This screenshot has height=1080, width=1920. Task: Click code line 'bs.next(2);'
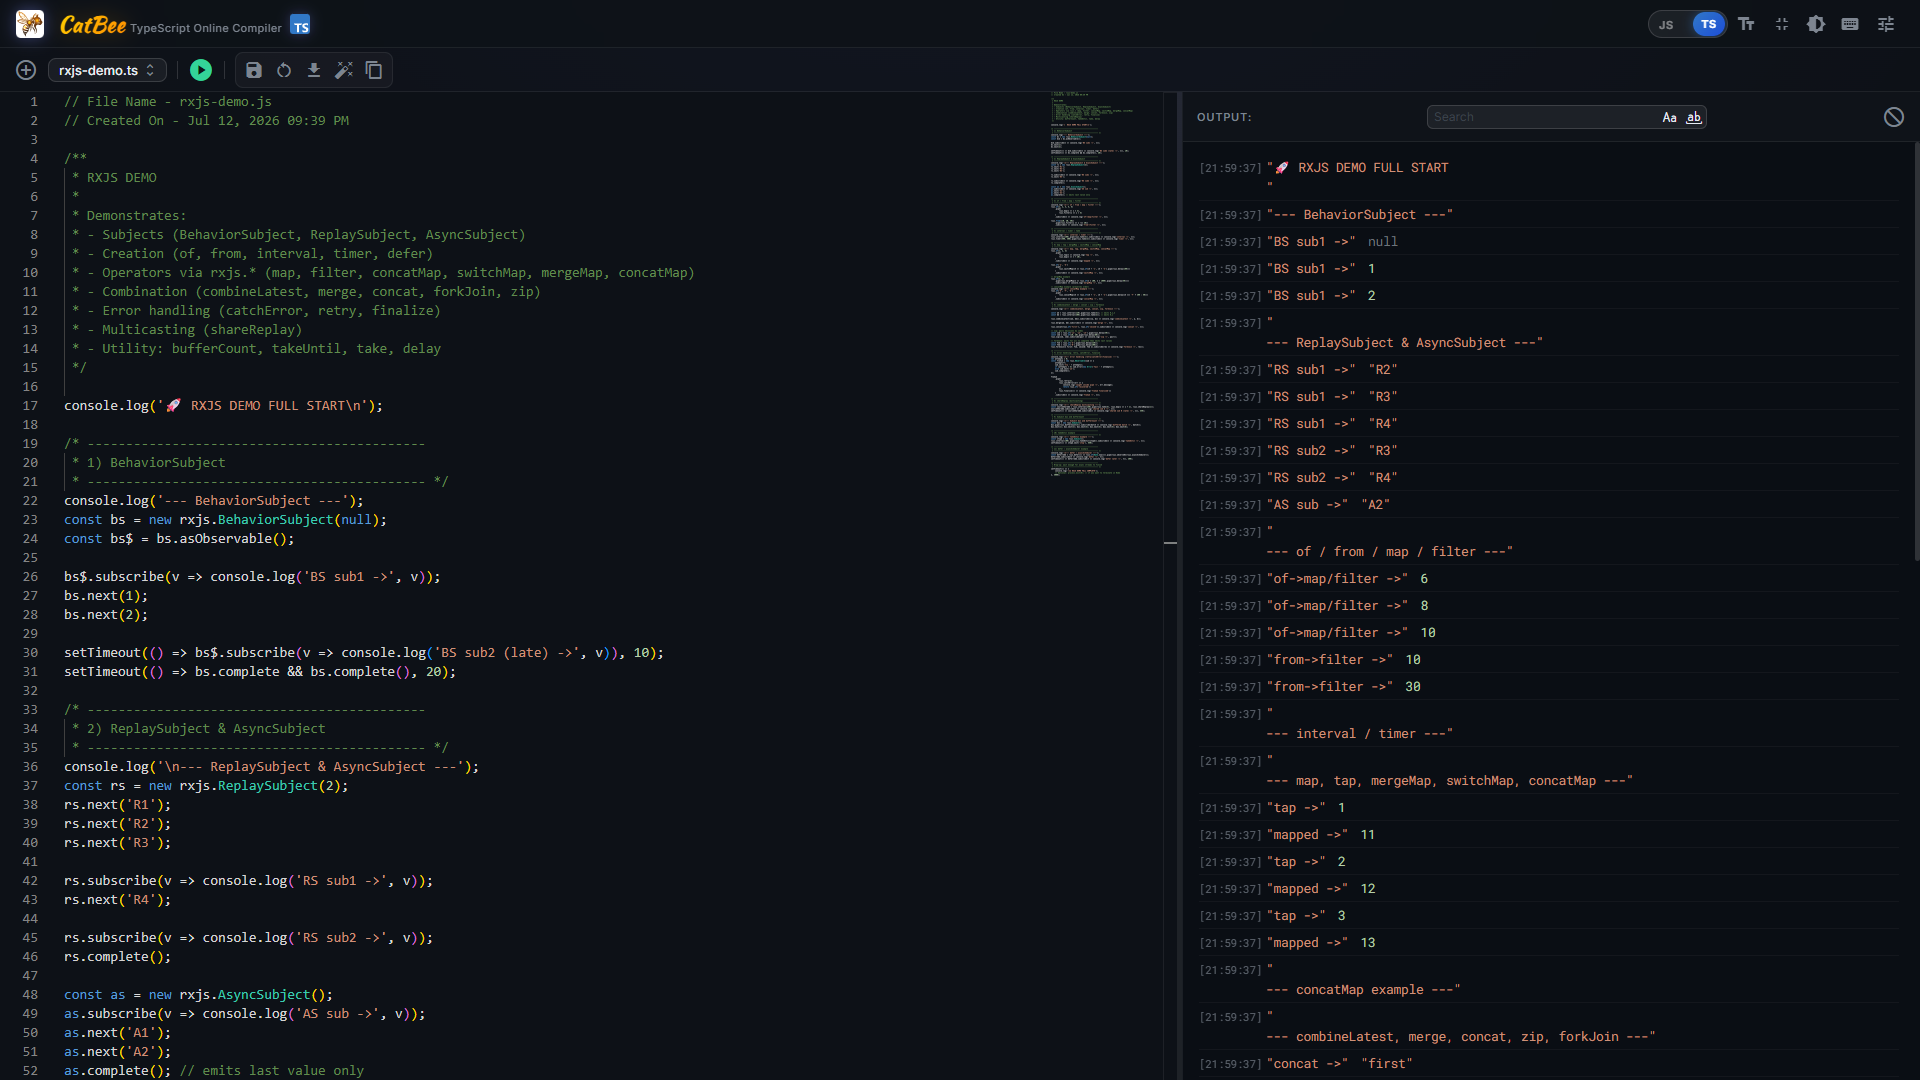(x=106, y=615)
